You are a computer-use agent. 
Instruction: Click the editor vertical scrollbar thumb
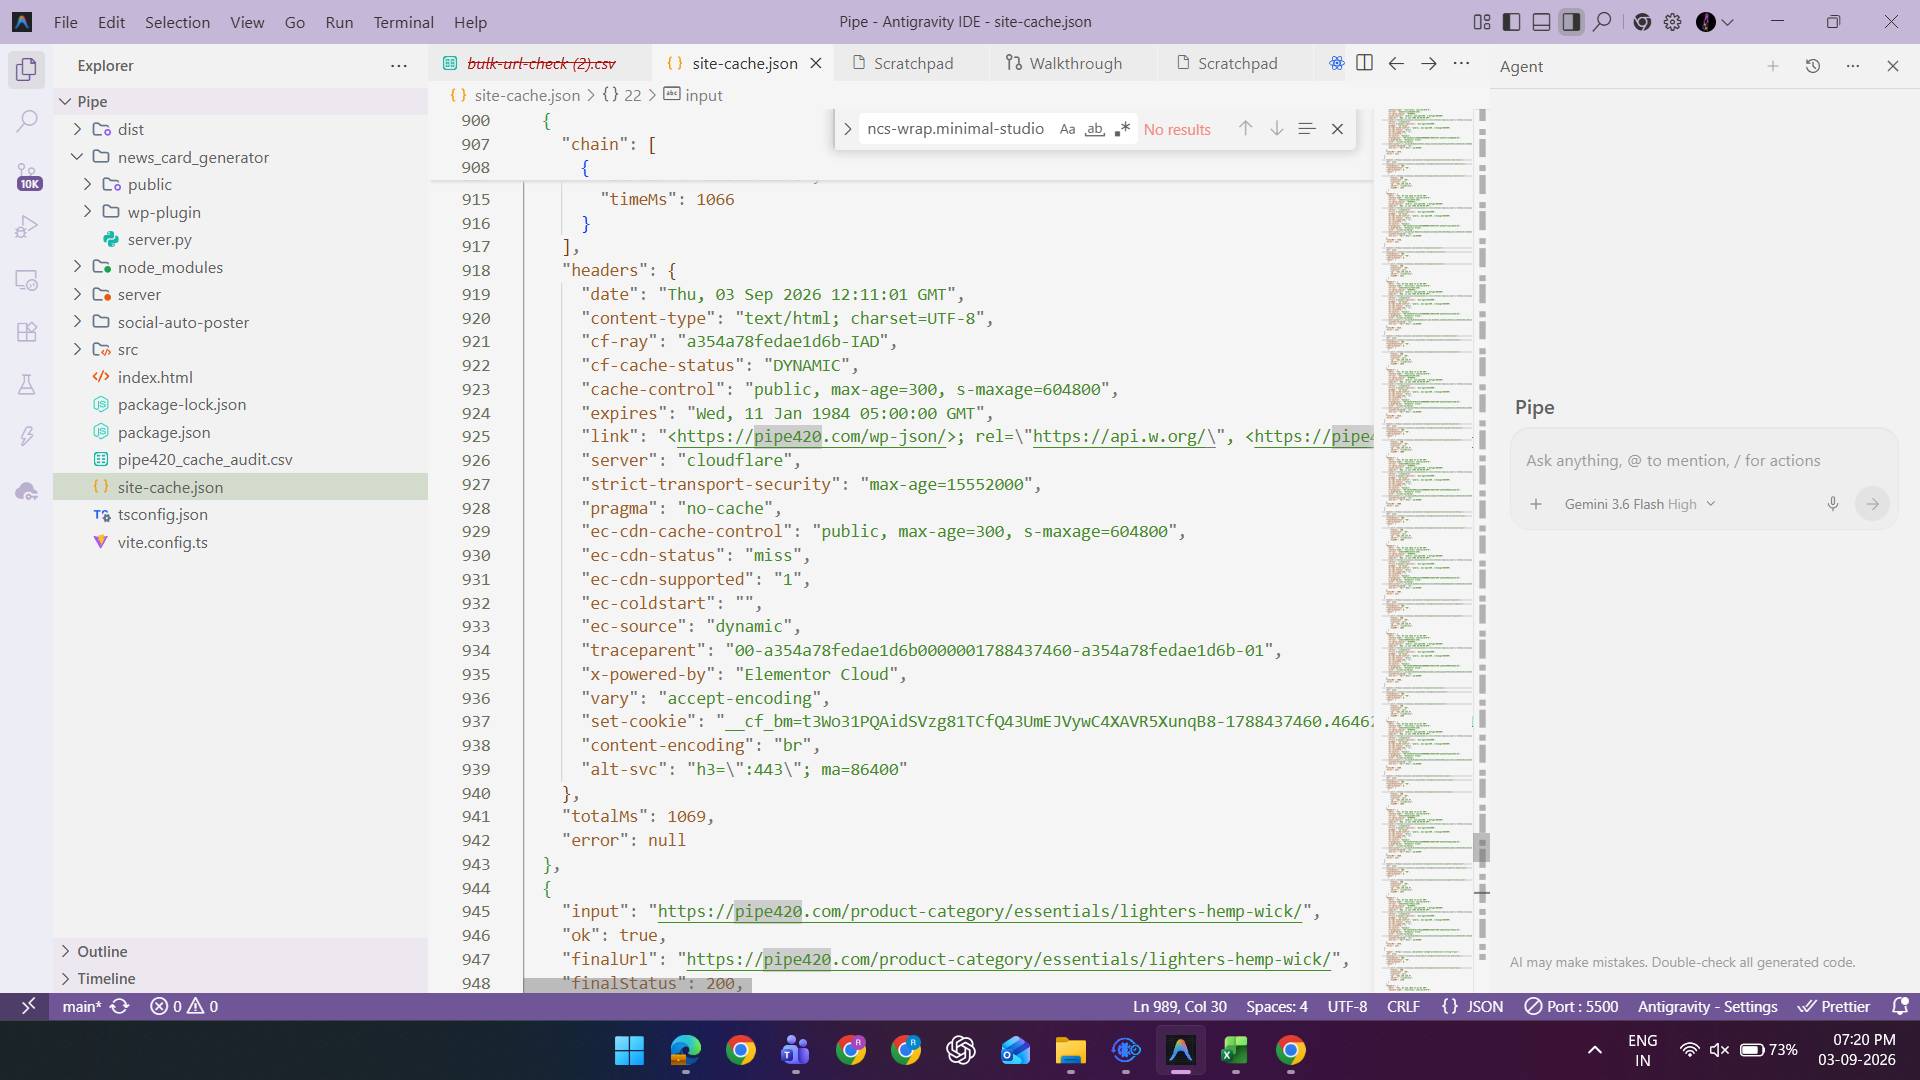[1481, 848]
